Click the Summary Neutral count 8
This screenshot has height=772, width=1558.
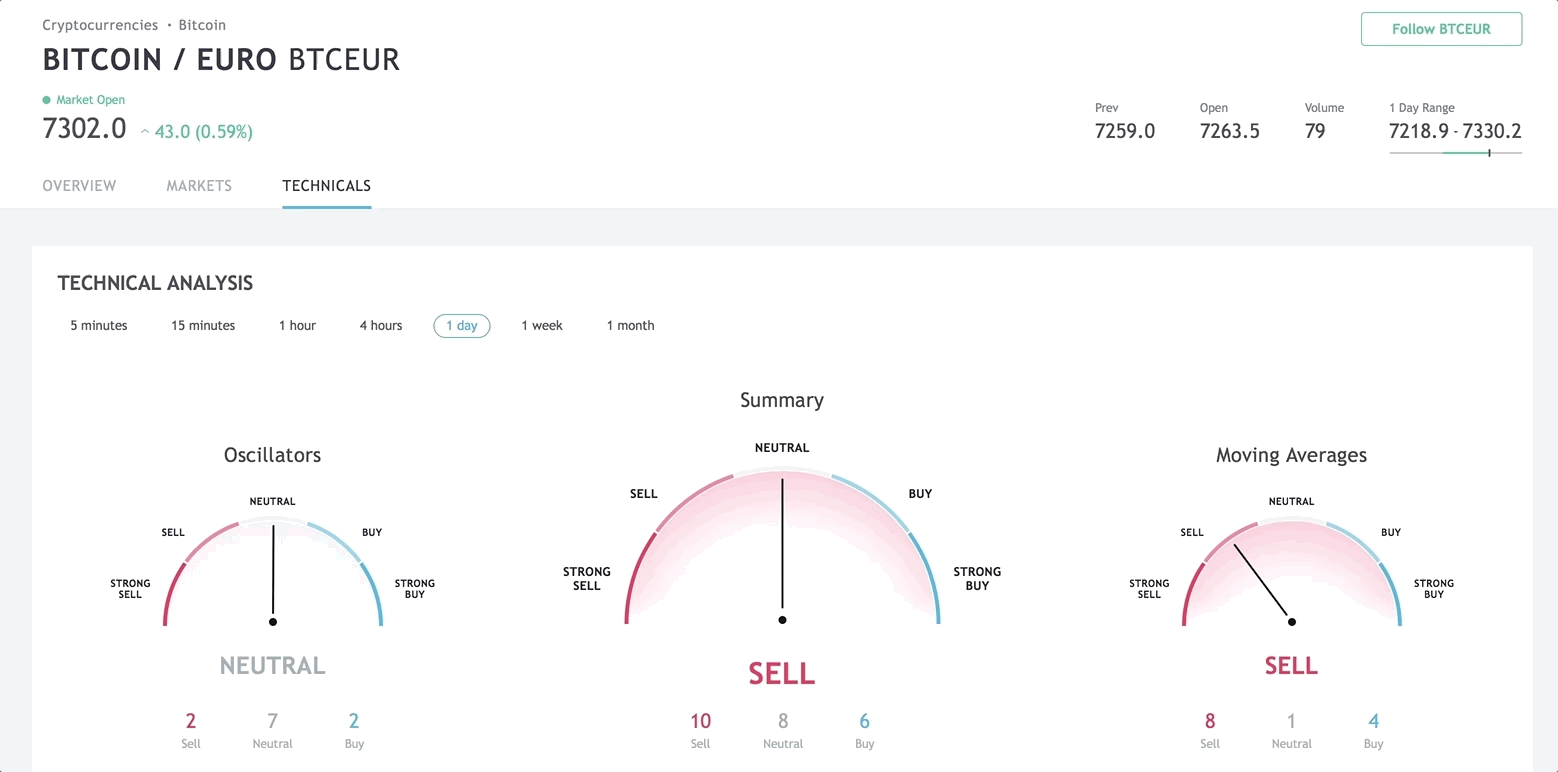point(782,721)
